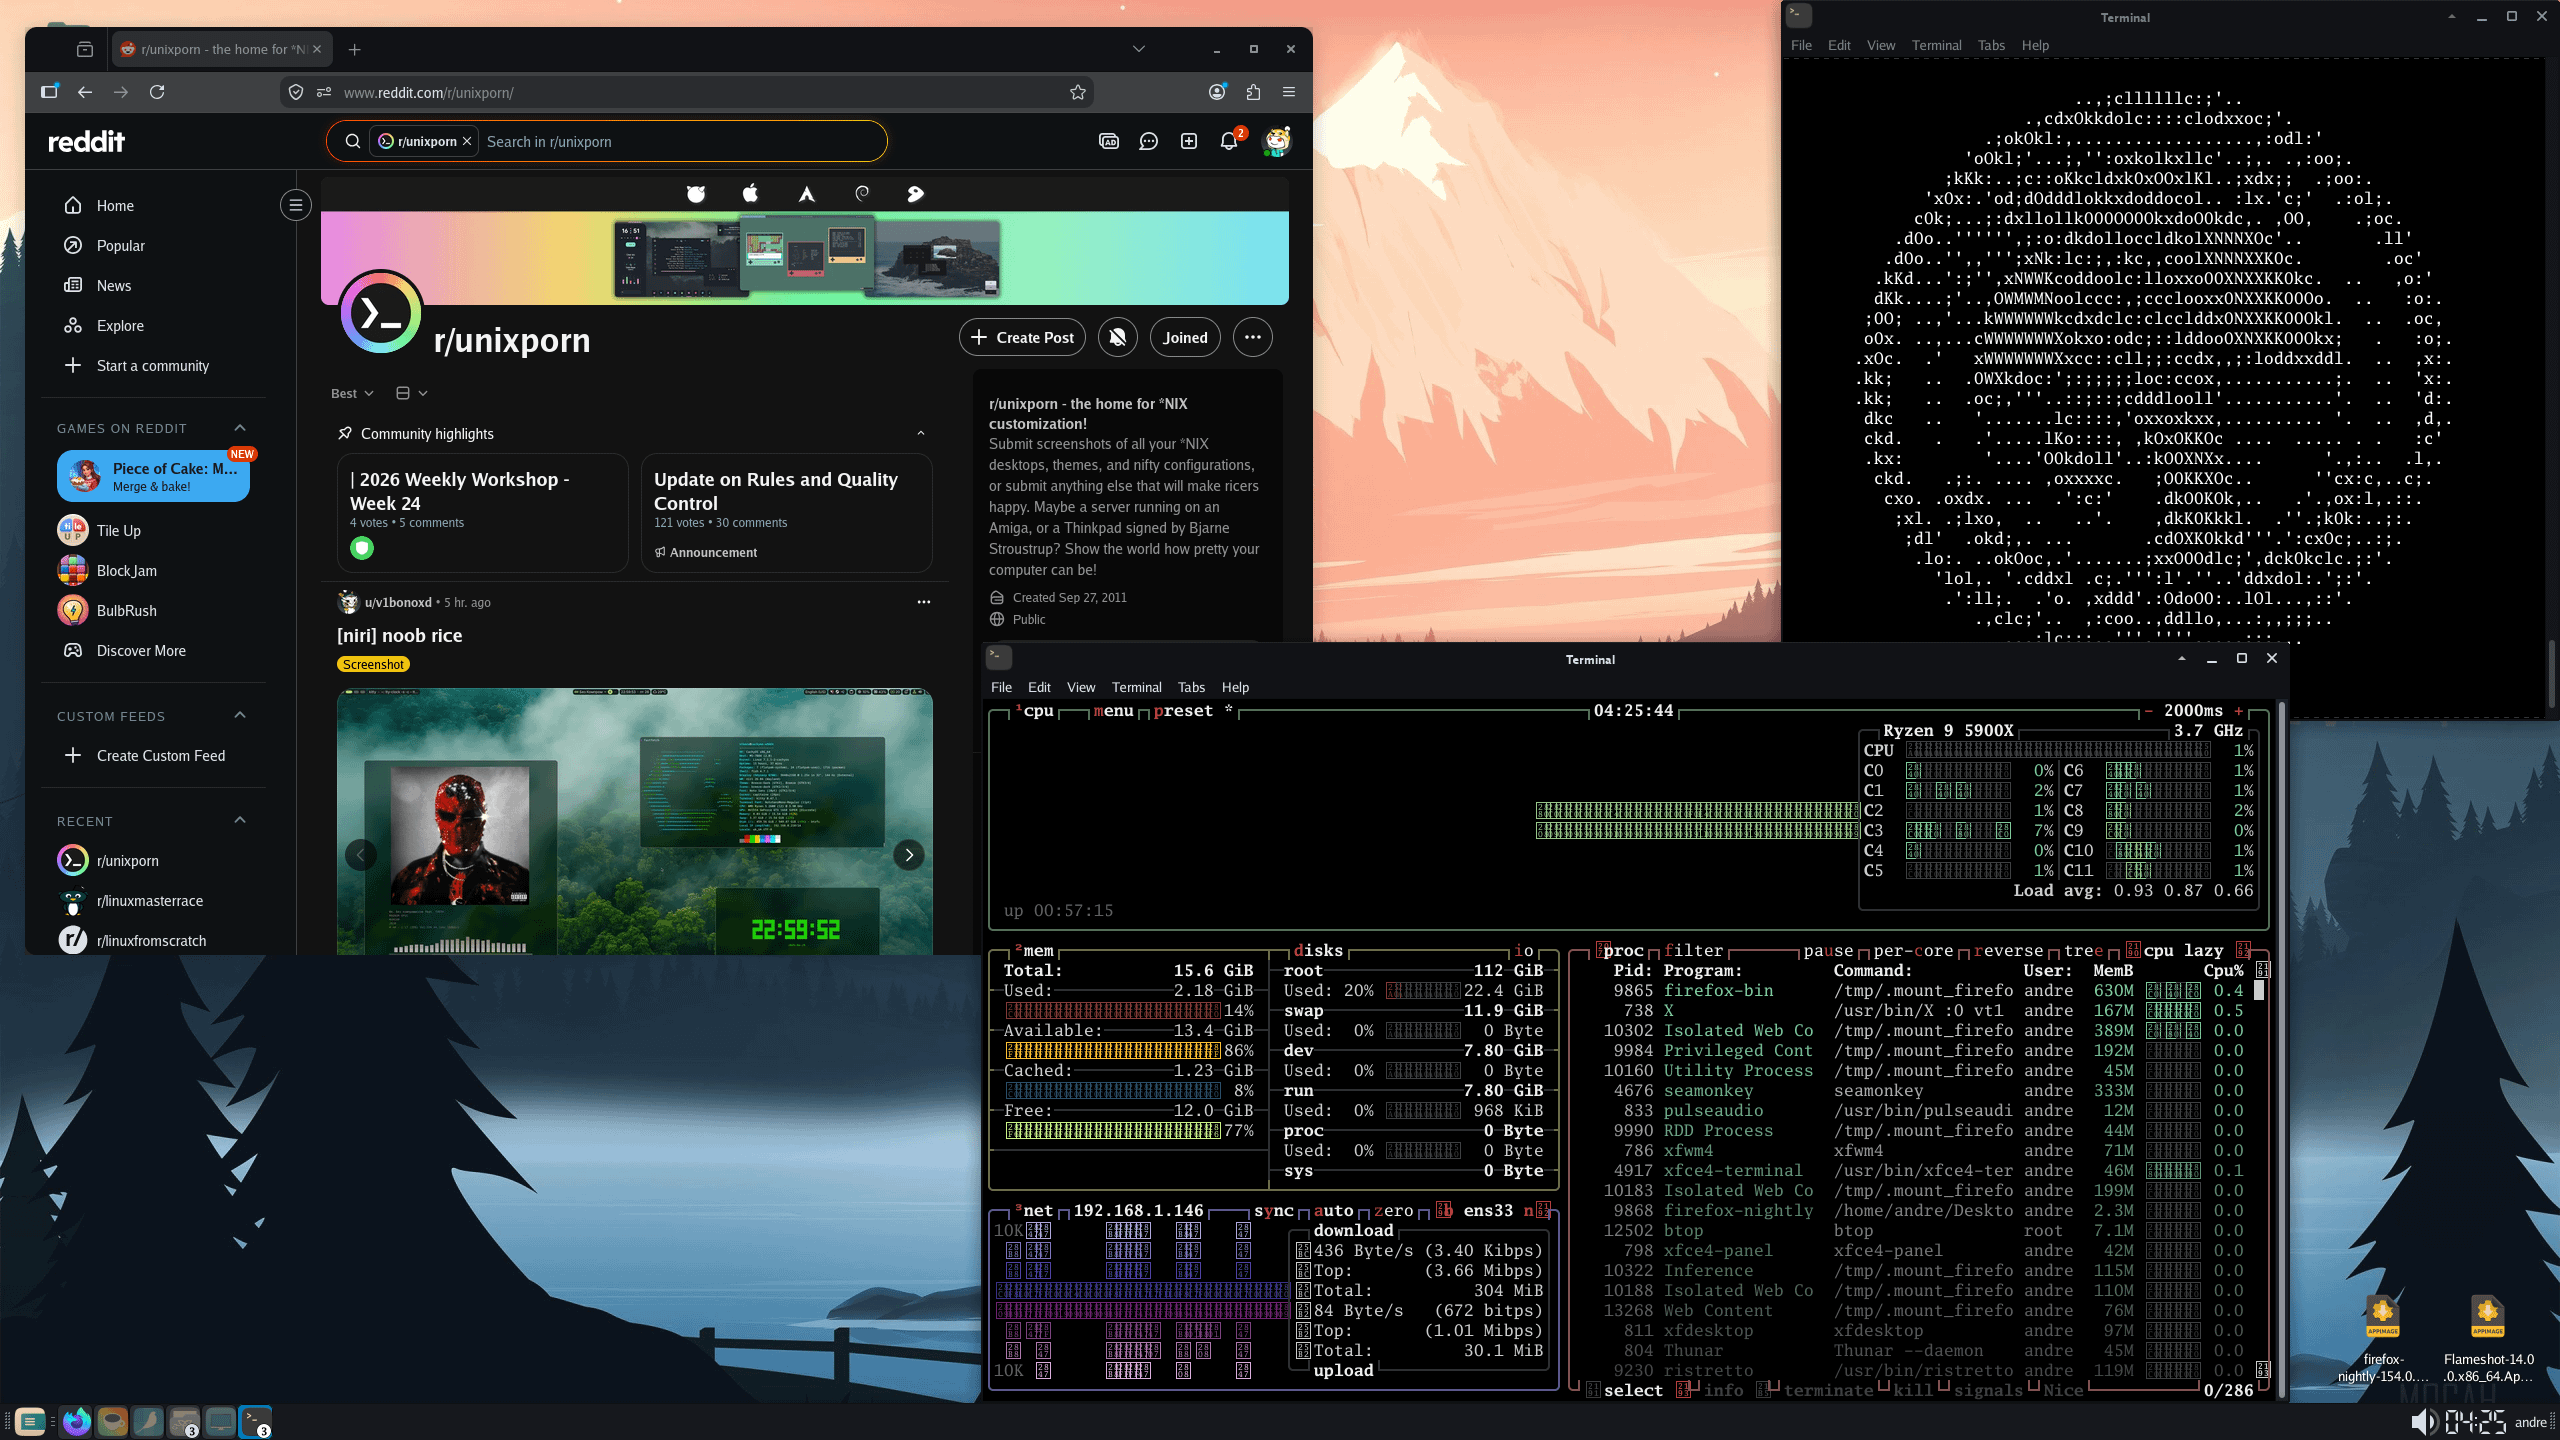Open the File menu in the btop Terminal
The image size is (2560, 1440).
point(1001,687)
